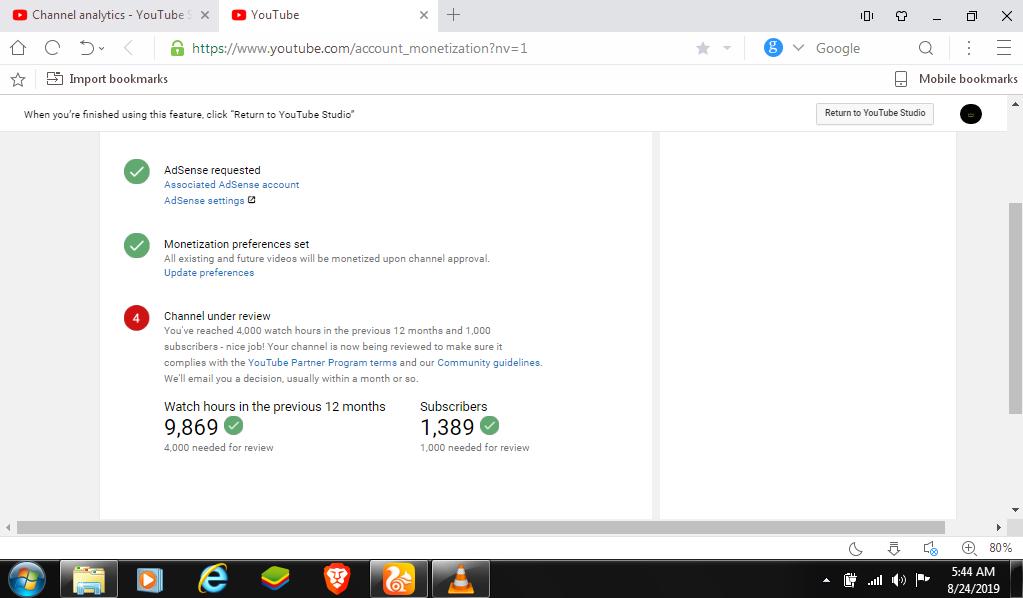
Task: Open File Explorer from taskbar
Action: pyautogui.click(x=89, y=580)
